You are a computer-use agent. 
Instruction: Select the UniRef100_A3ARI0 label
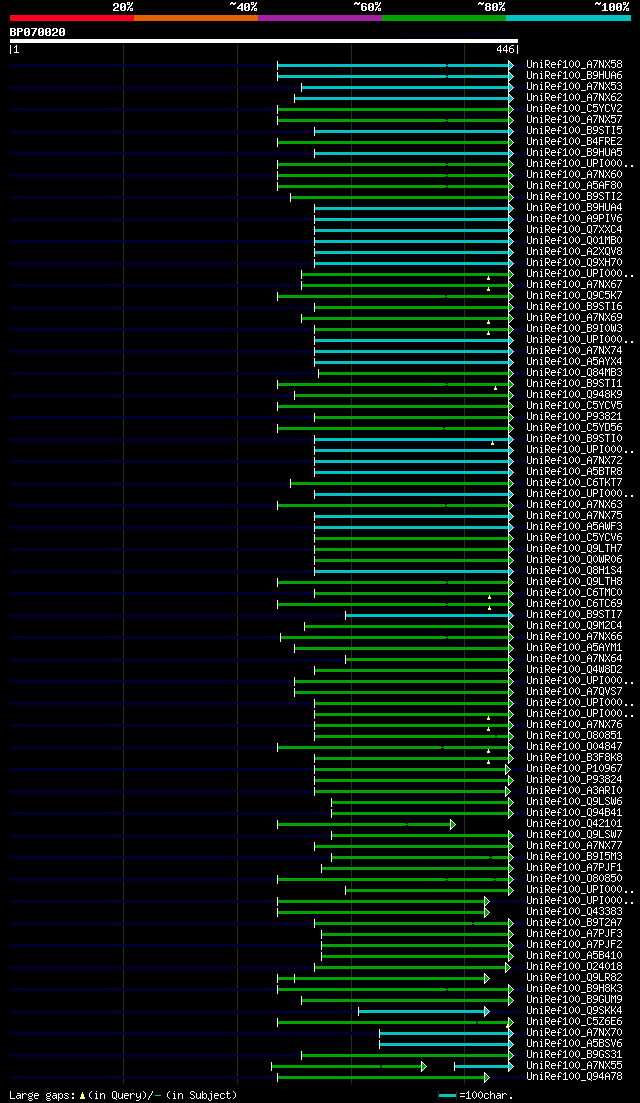point(574,791)
